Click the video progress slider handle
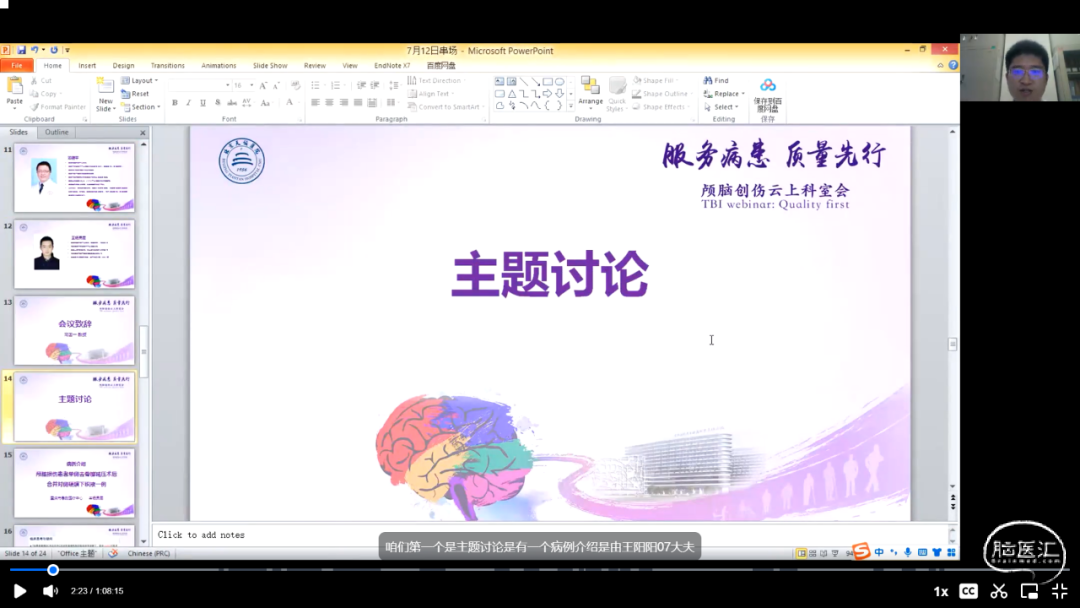Screen dimensions: 1080x608 pos(53,570)
